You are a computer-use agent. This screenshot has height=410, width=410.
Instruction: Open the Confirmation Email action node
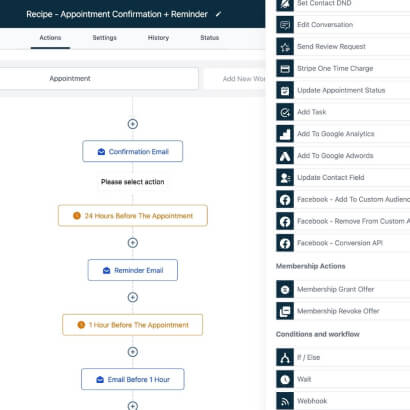pos(133,151)
